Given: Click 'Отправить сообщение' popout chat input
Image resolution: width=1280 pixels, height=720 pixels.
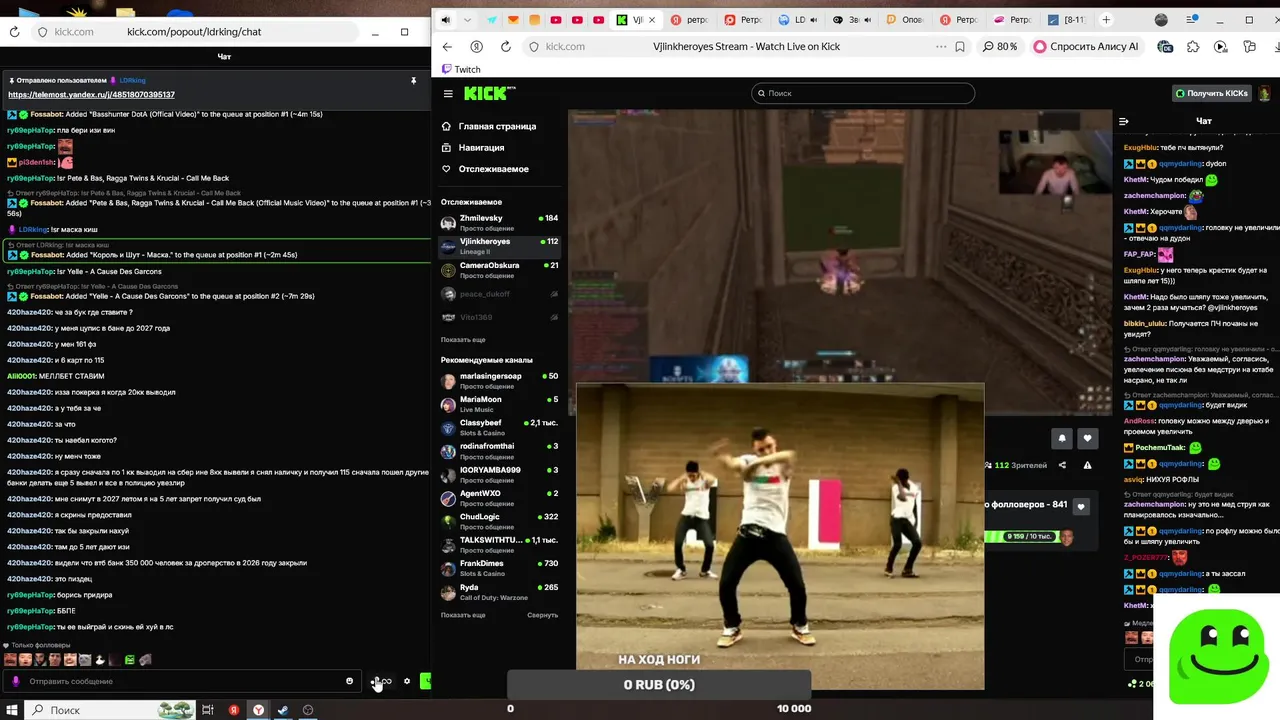Looking at the screenshot, I should [x=180, y=681].
